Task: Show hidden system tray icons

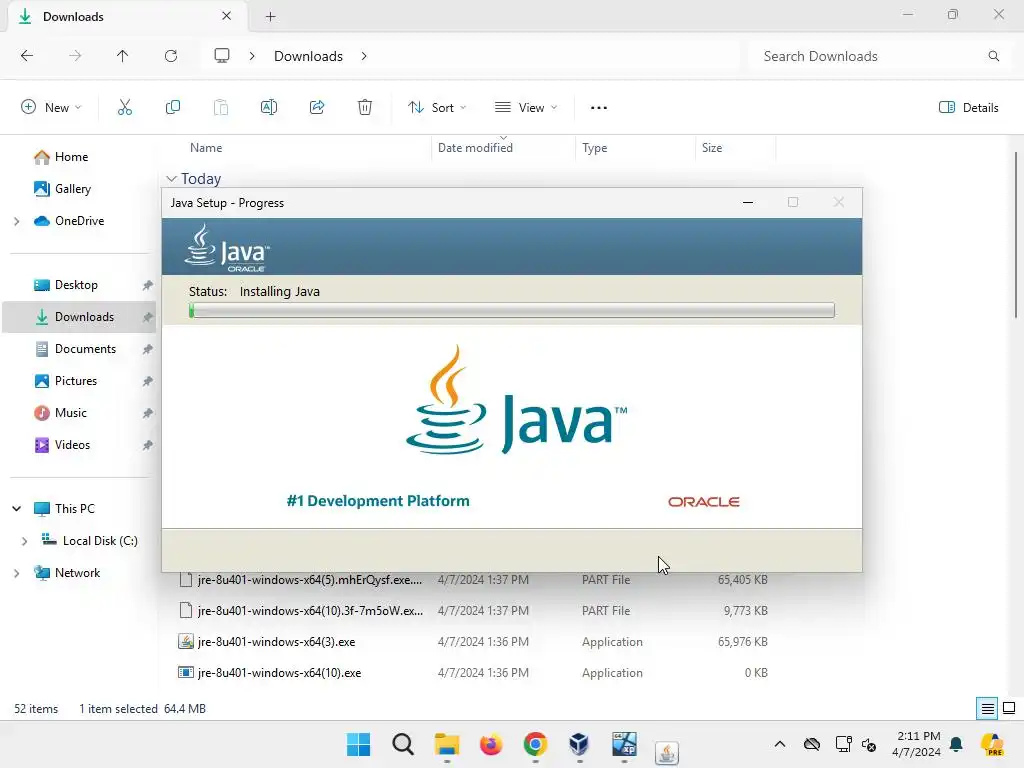Action: pyautogui.click(x=780, y=744)
